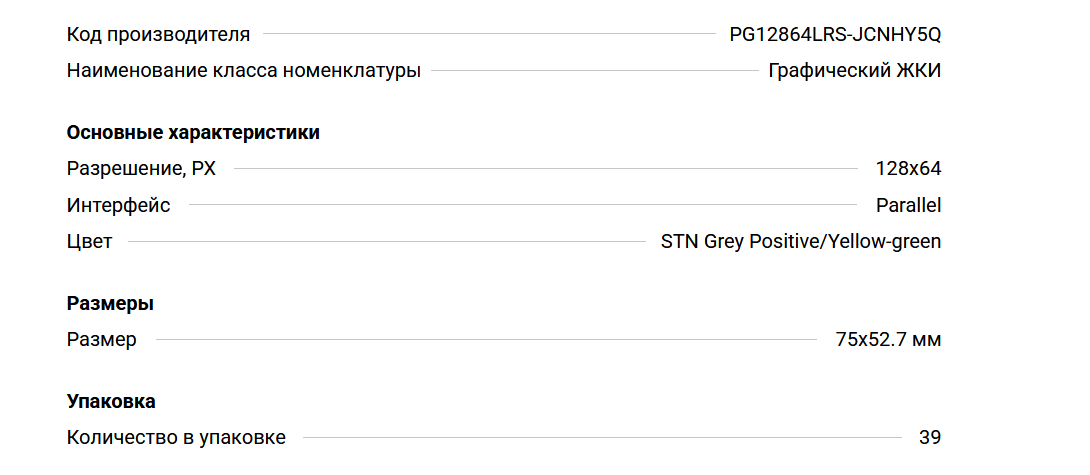Screen dimensions: 1090x475
Task: Click the 'Упаковка' section heading
Action: [111, 401]
